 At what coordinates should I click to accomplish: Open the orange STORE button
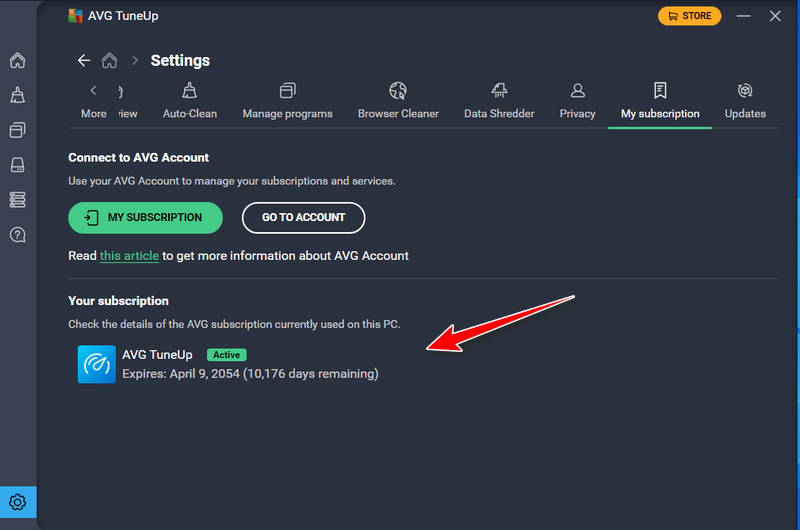pos(689,16)
